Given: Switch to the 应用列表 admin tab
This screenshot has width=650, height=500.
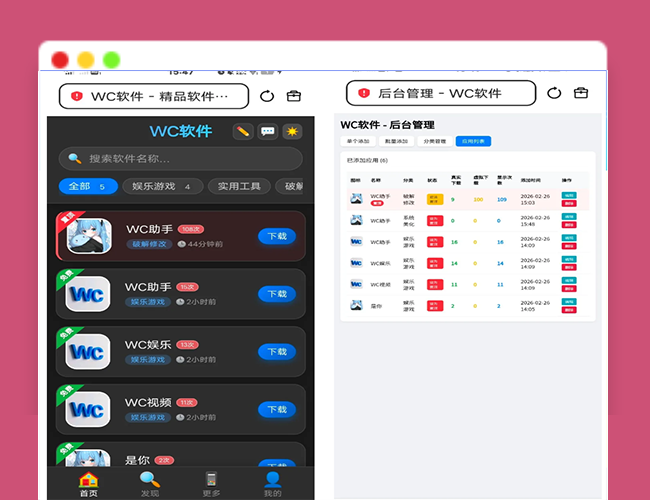Looking at the screenshot, I should (x=473, y=141).
